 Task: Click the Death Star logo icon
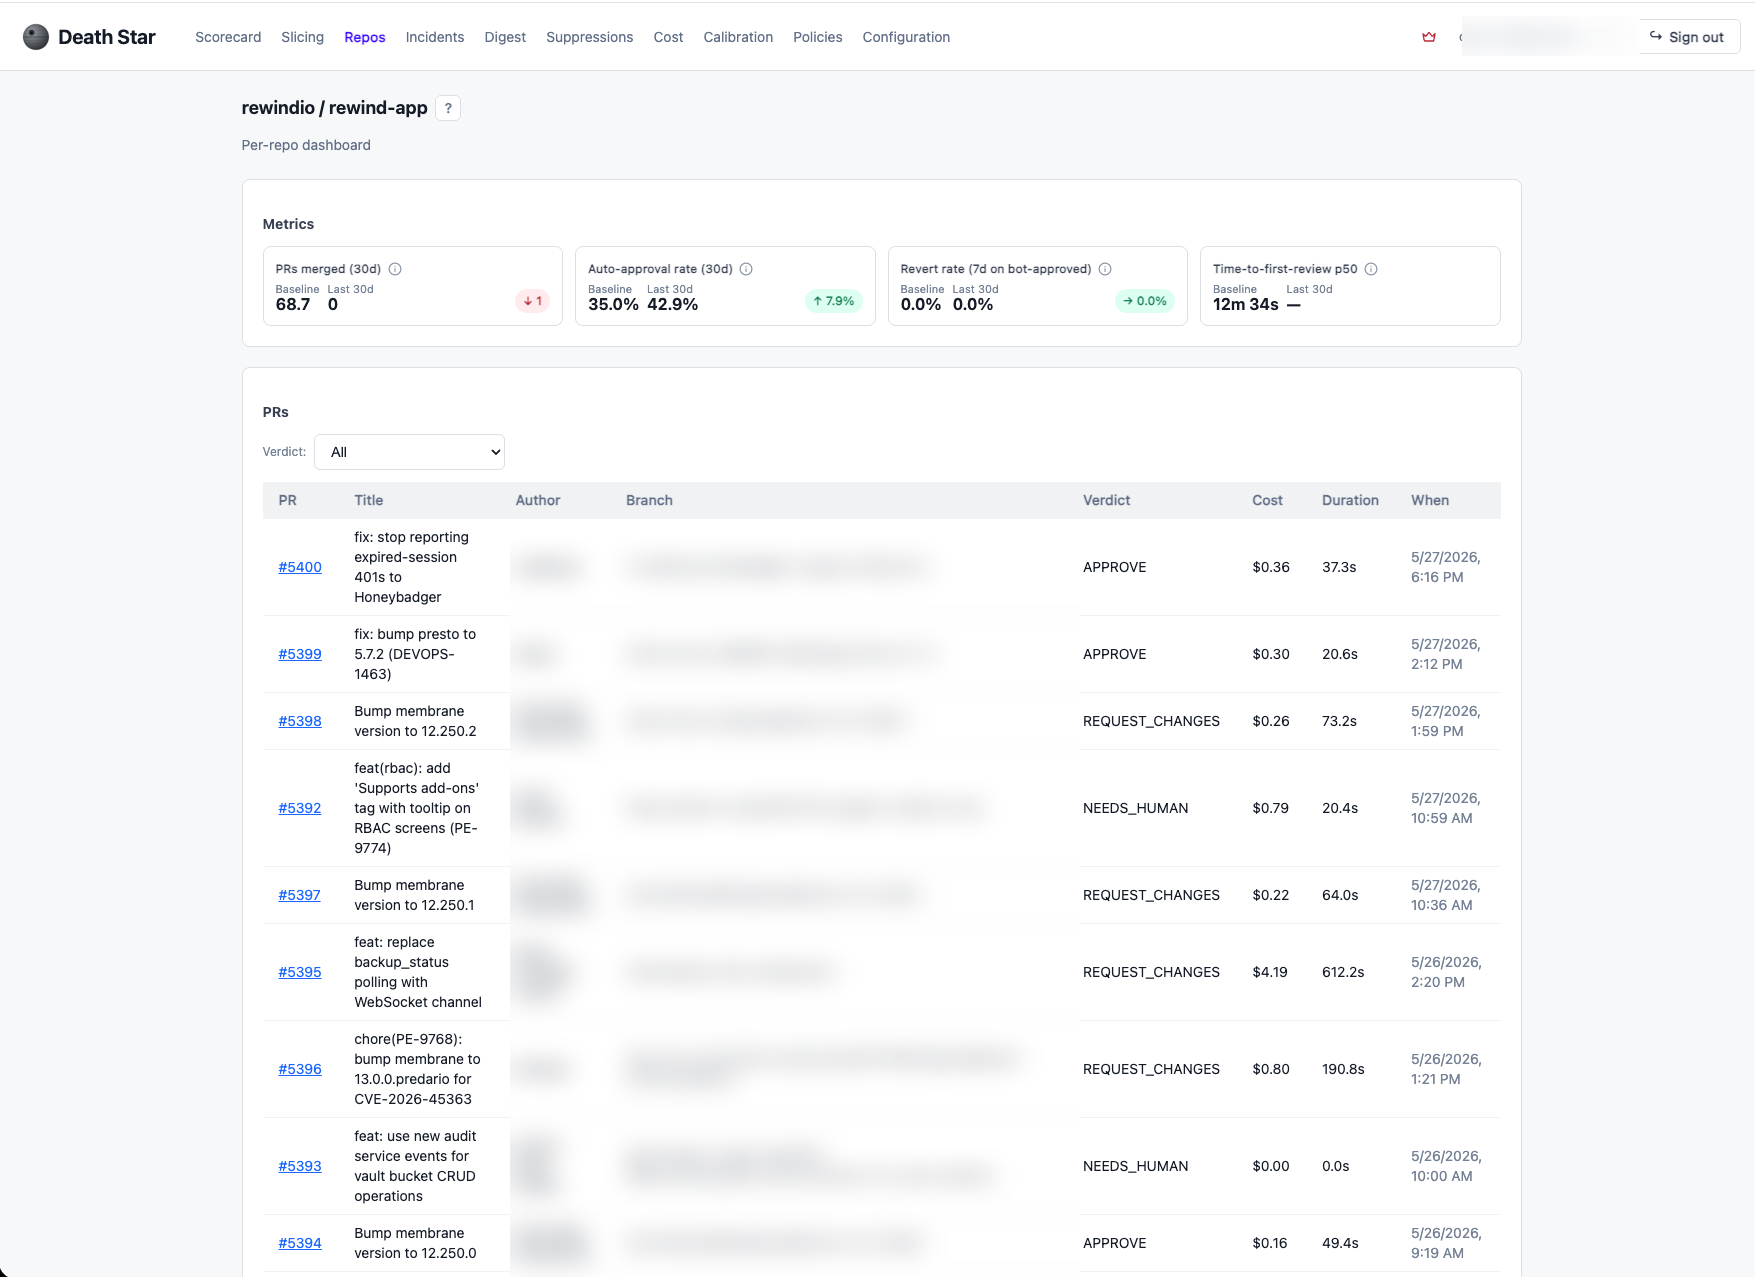pyautogui.click(x=36, y=37)
